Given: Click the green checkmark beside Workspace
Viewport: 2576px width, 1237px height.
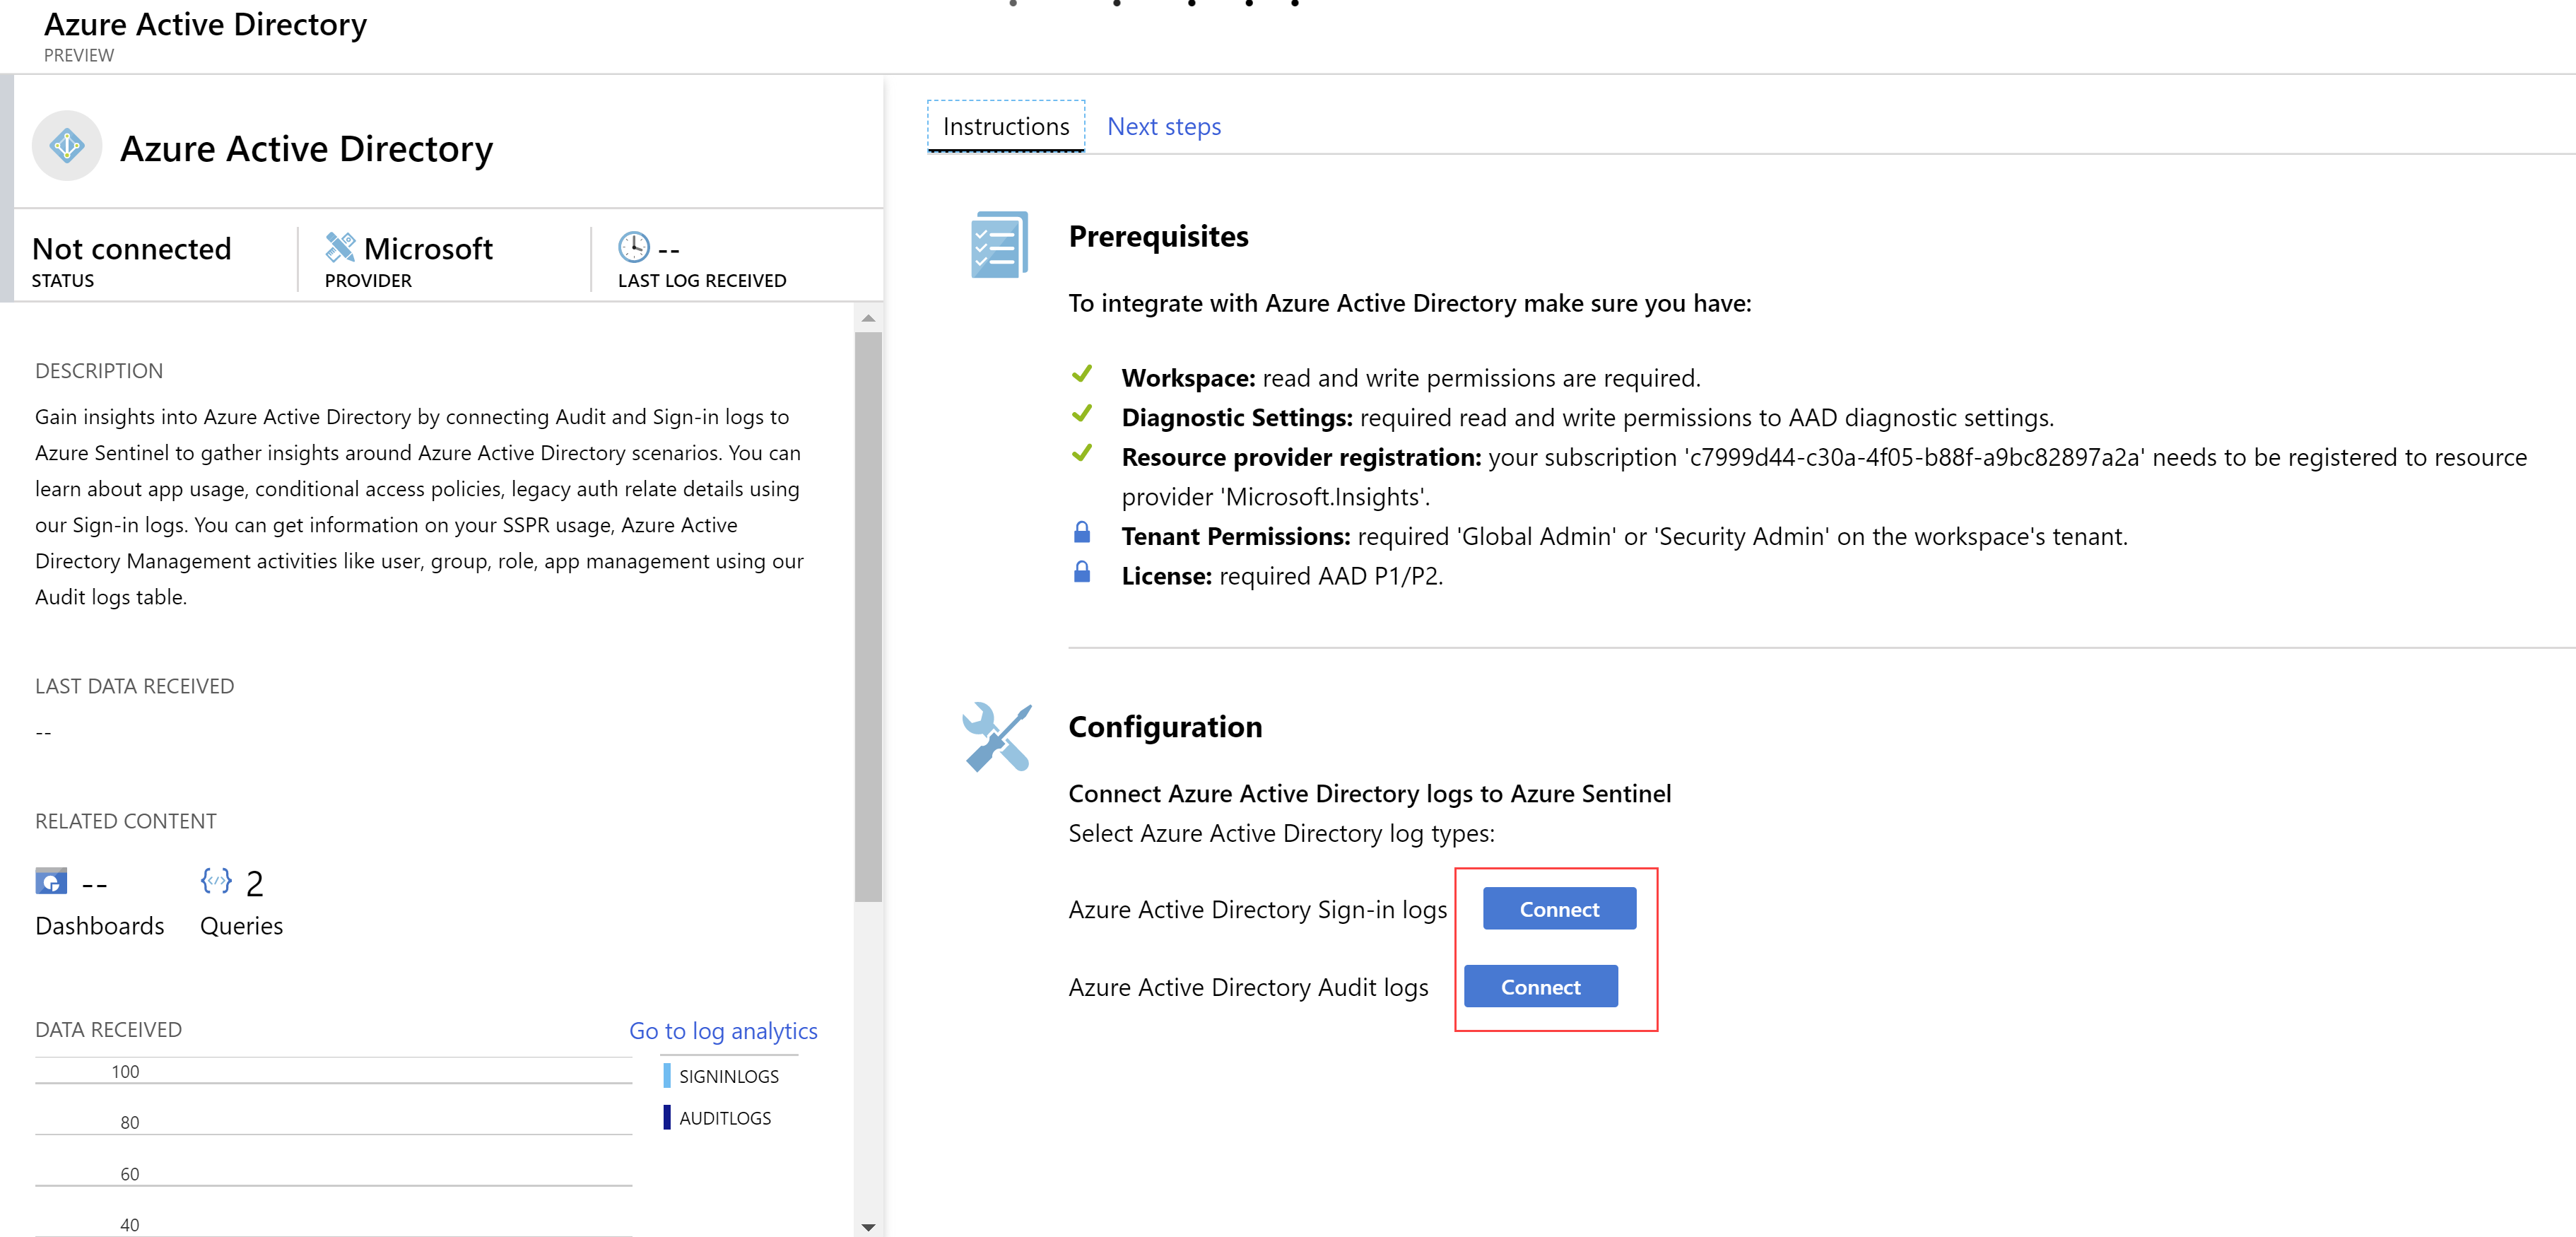Looking at the screenshot, I should pos(1082,374).
